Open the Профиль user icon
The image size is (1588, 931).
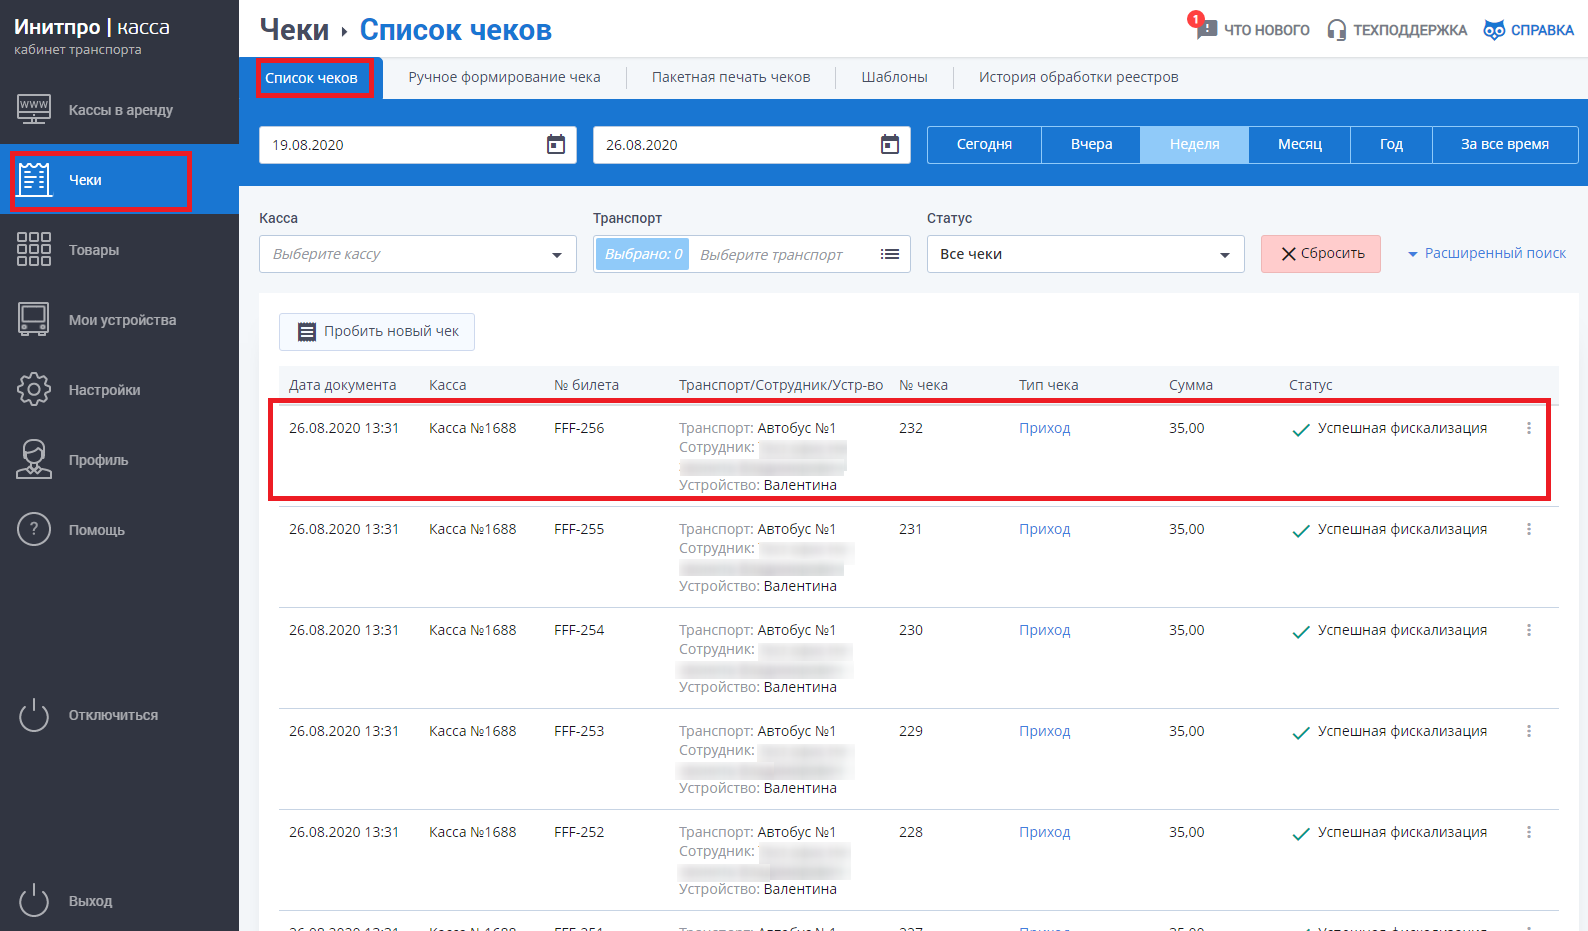34,459
